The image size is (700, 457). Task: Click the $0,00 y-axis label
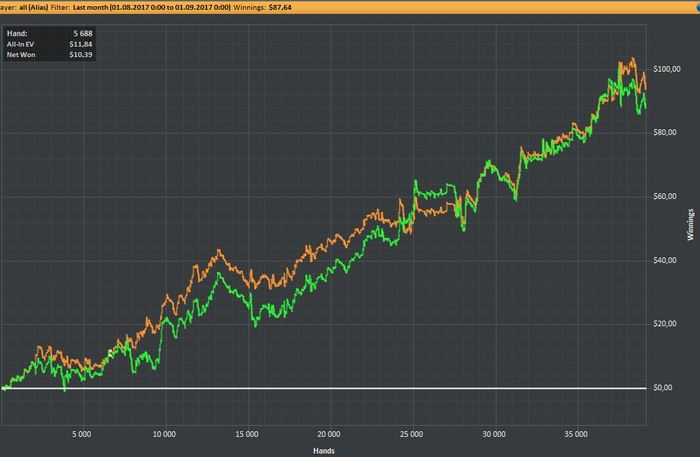[x=662, y=387]
